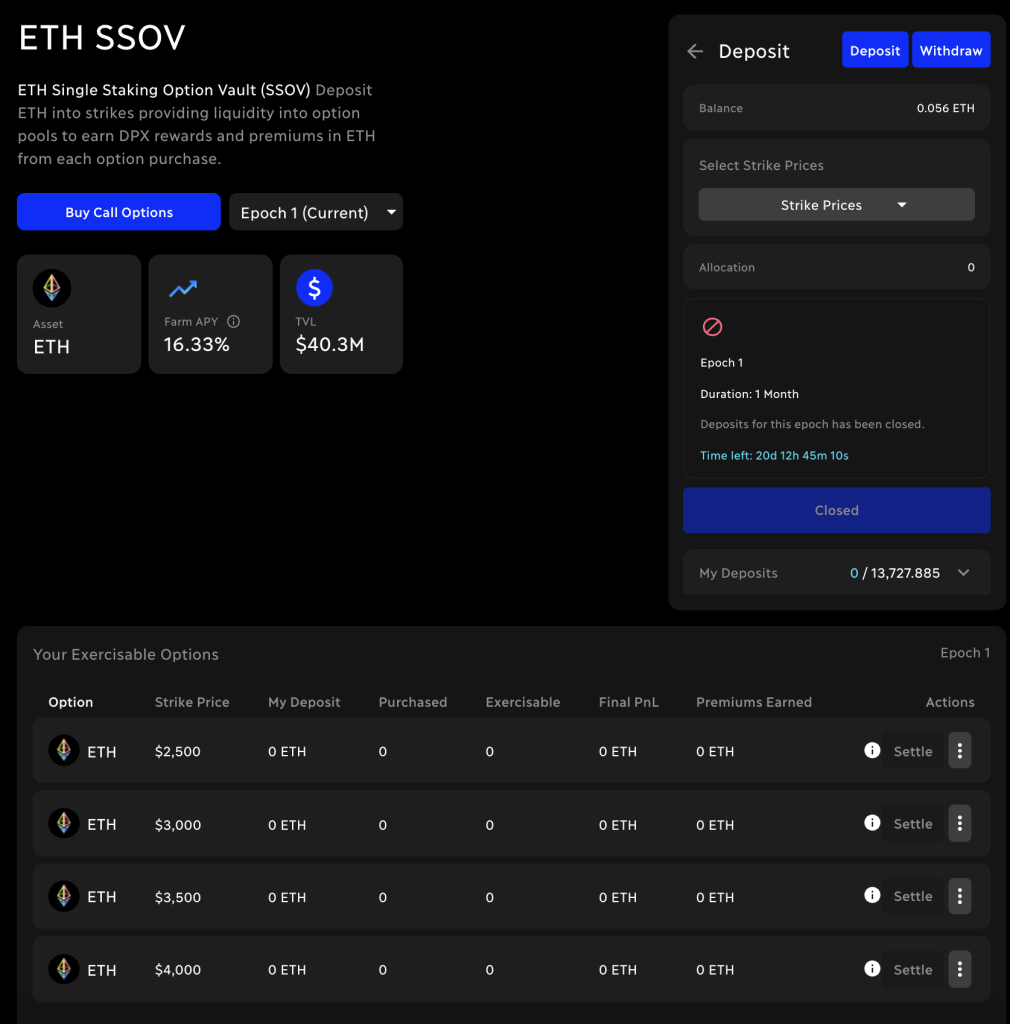Click the Farm APY info icon

pos(234,321)
